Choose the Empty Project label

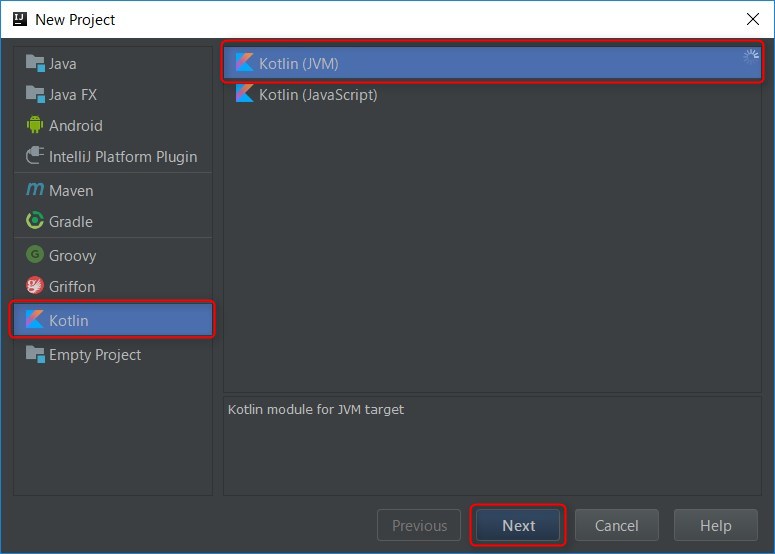(x=95, y=355)
